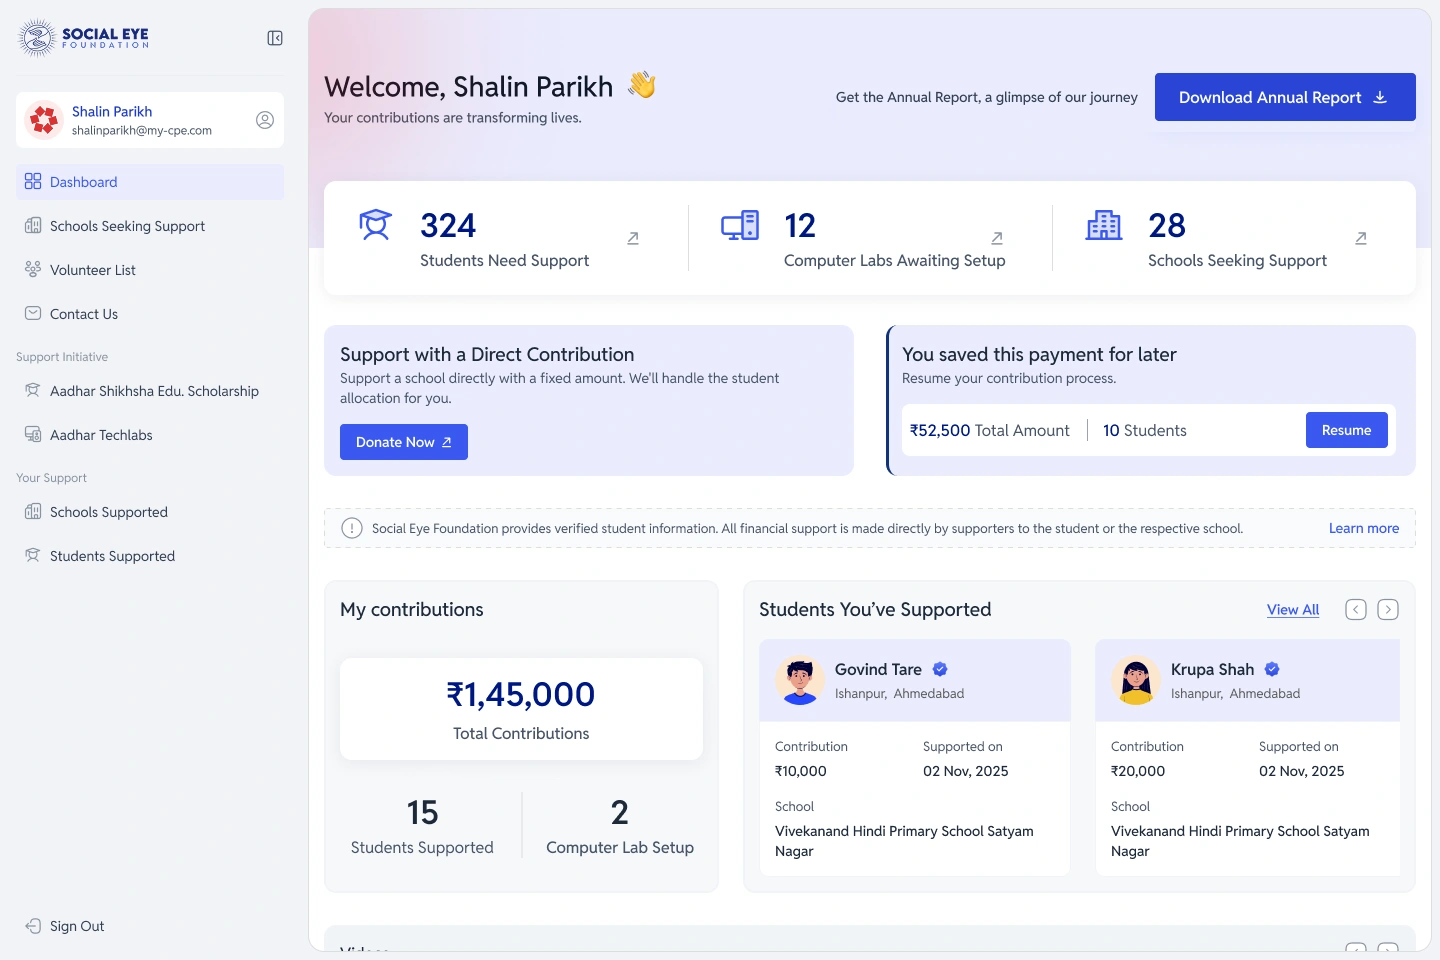Open Students Need Support arrow icon
Image resolution: width=1440 pixels, height=960 pixels.
pos(633,238)
